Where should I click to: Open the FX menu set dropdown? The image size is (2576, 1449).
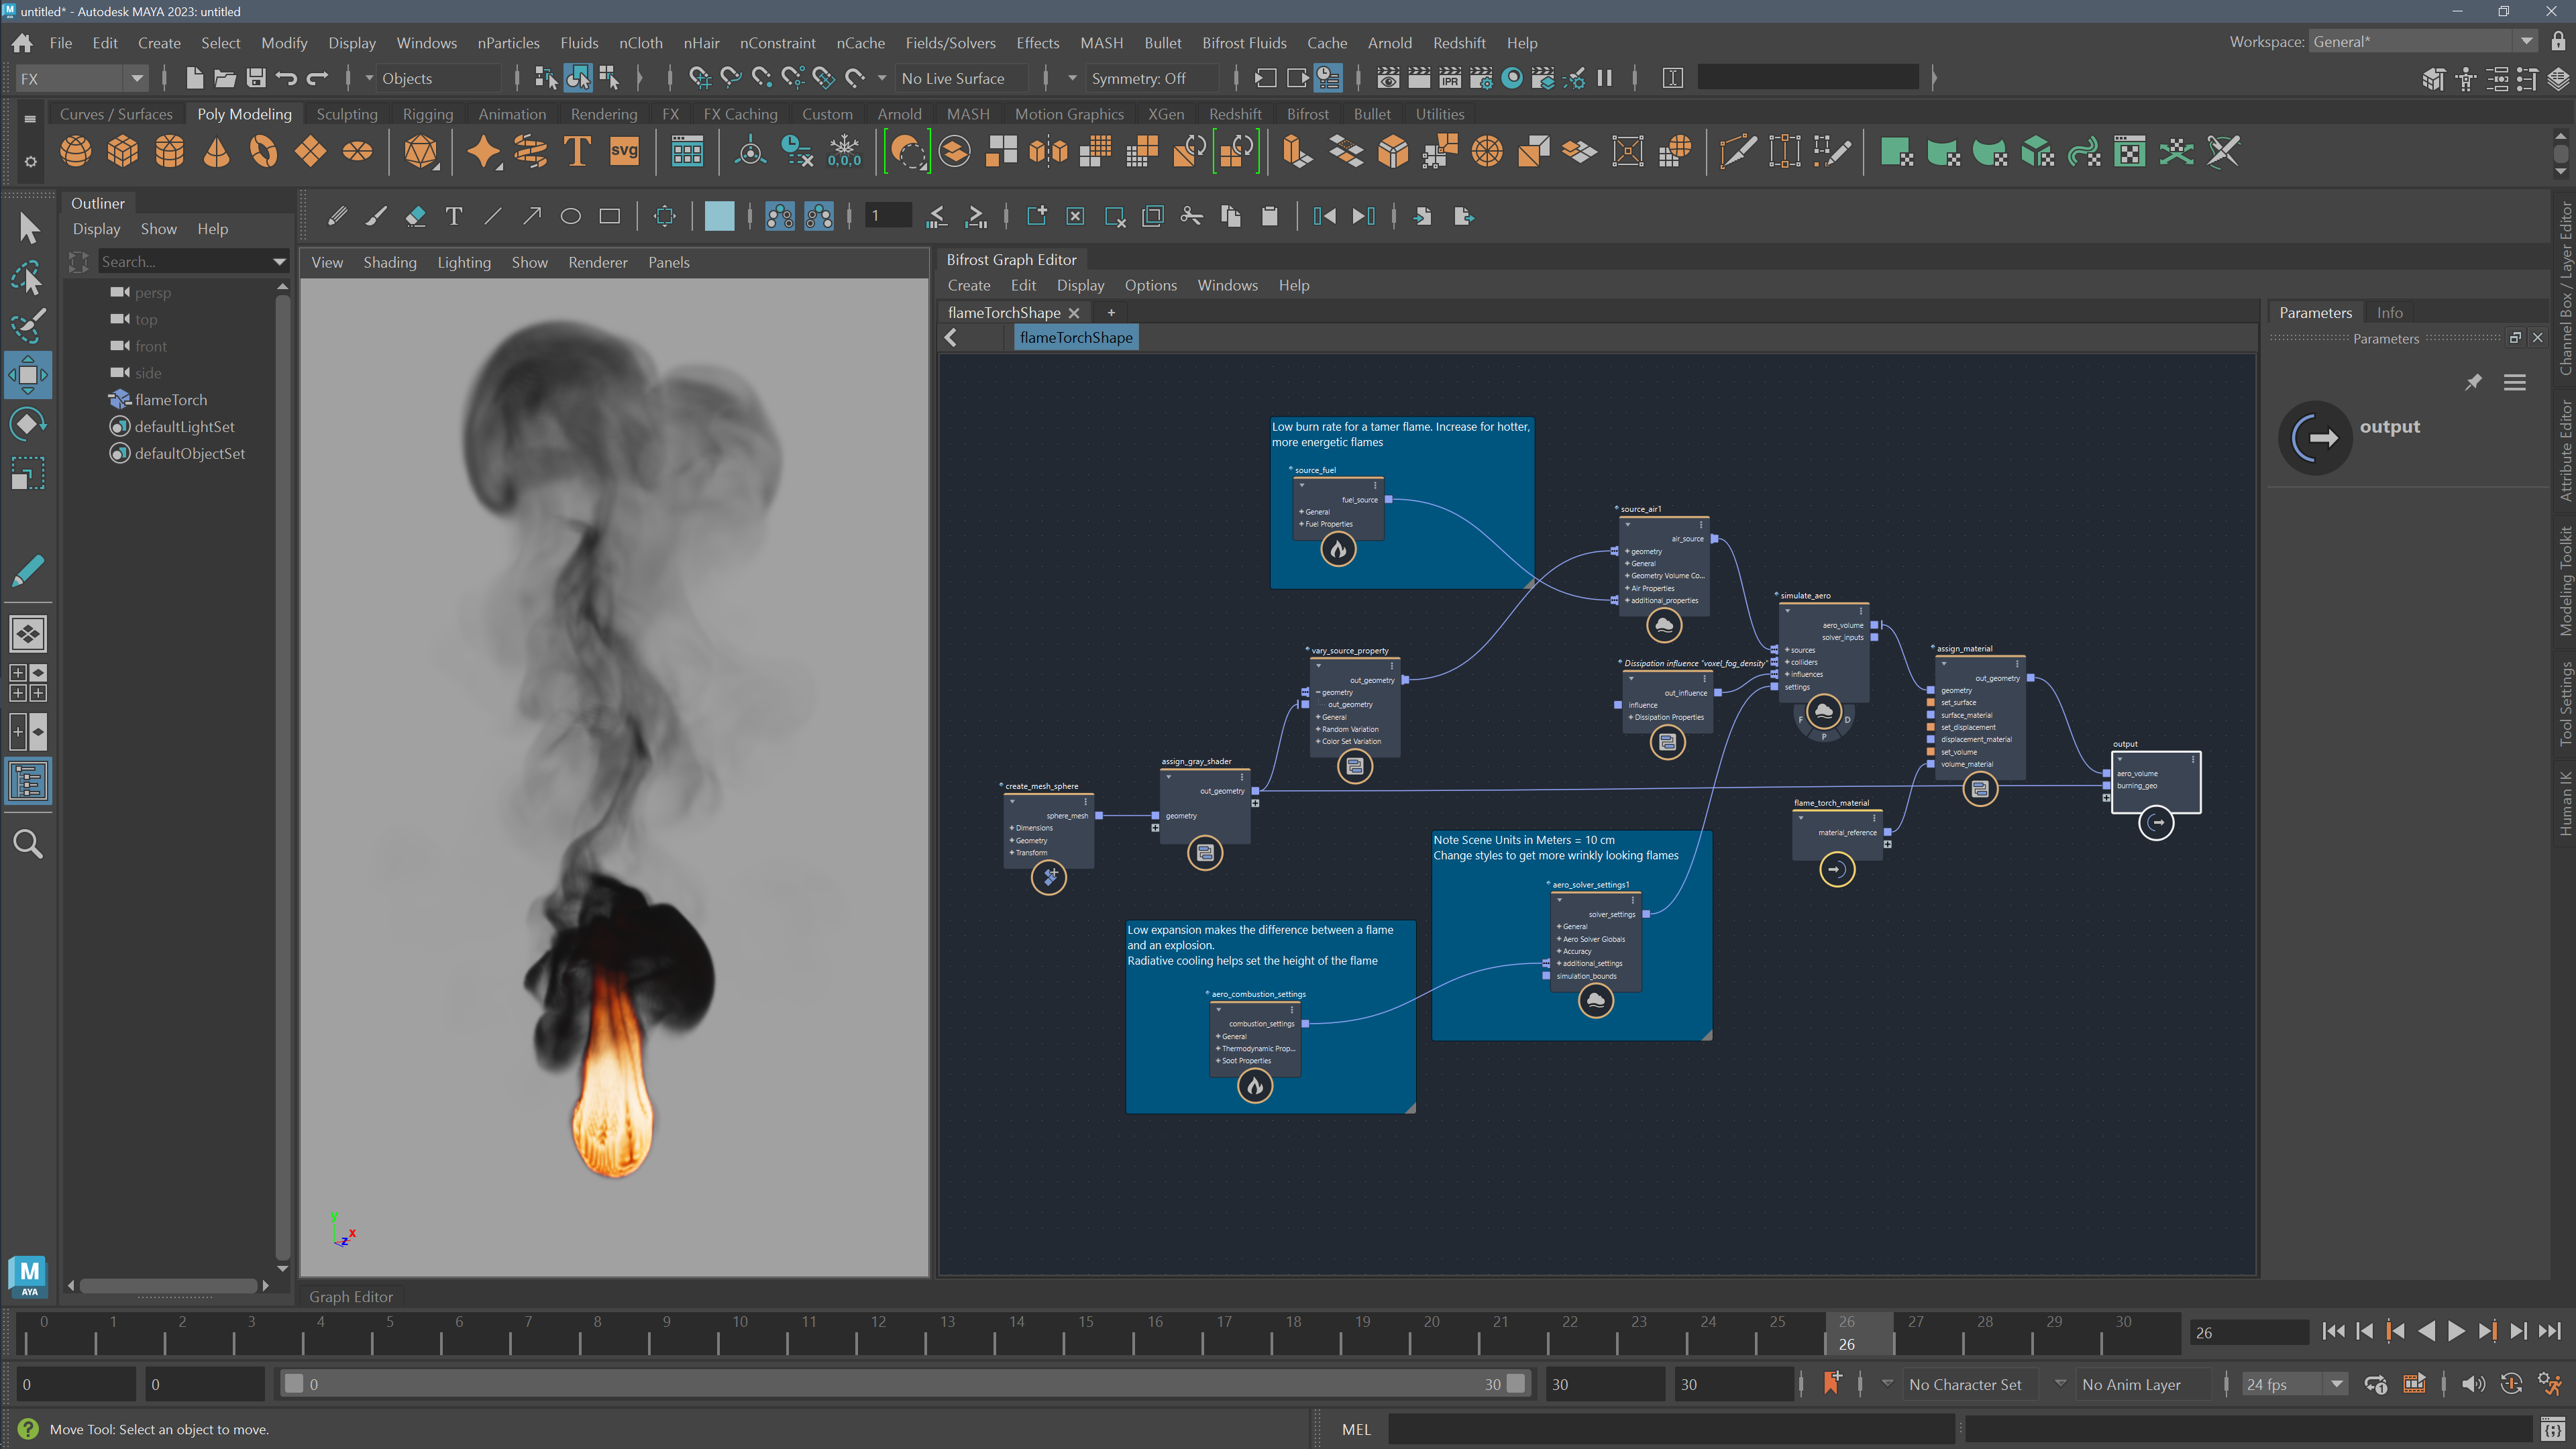click(x=136, y=78)
